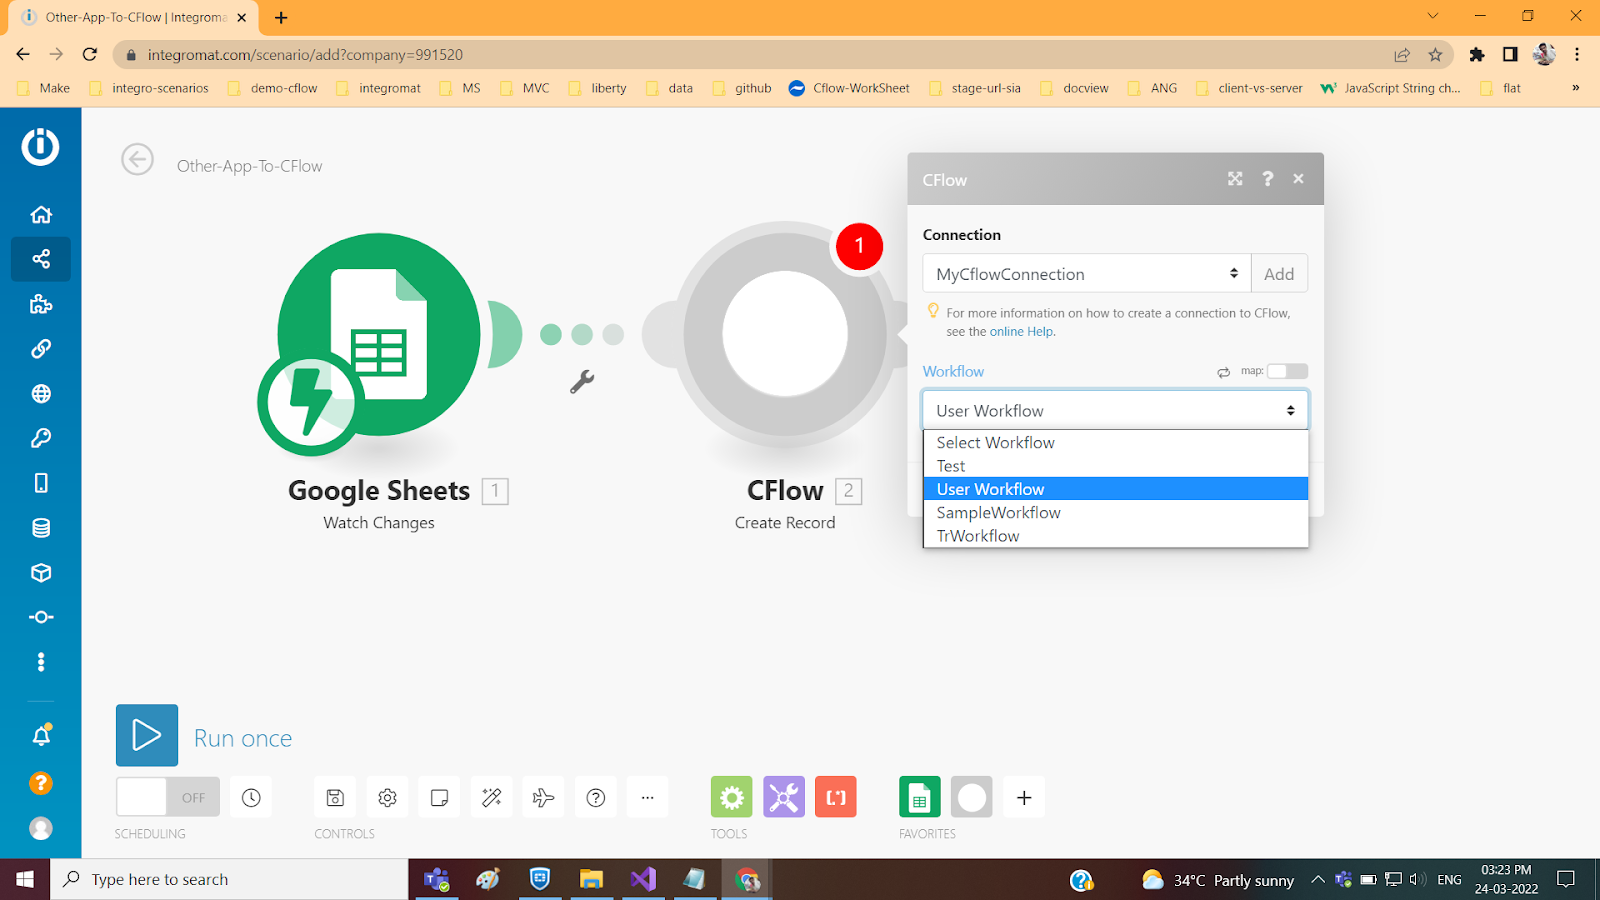Go to the Dashboard home icon
1600x900 pixels.
pos(41,214)
